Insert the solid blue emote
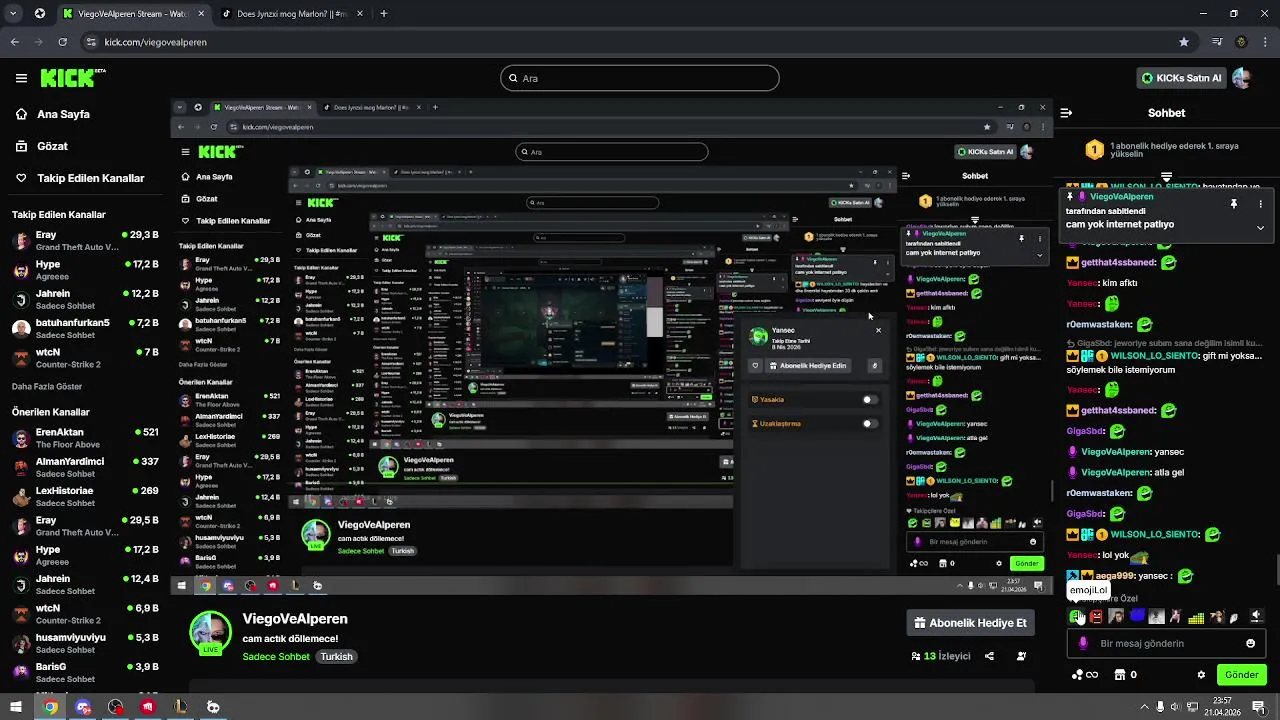This screenshot has width=1280, height=720. click(1137, 616)
